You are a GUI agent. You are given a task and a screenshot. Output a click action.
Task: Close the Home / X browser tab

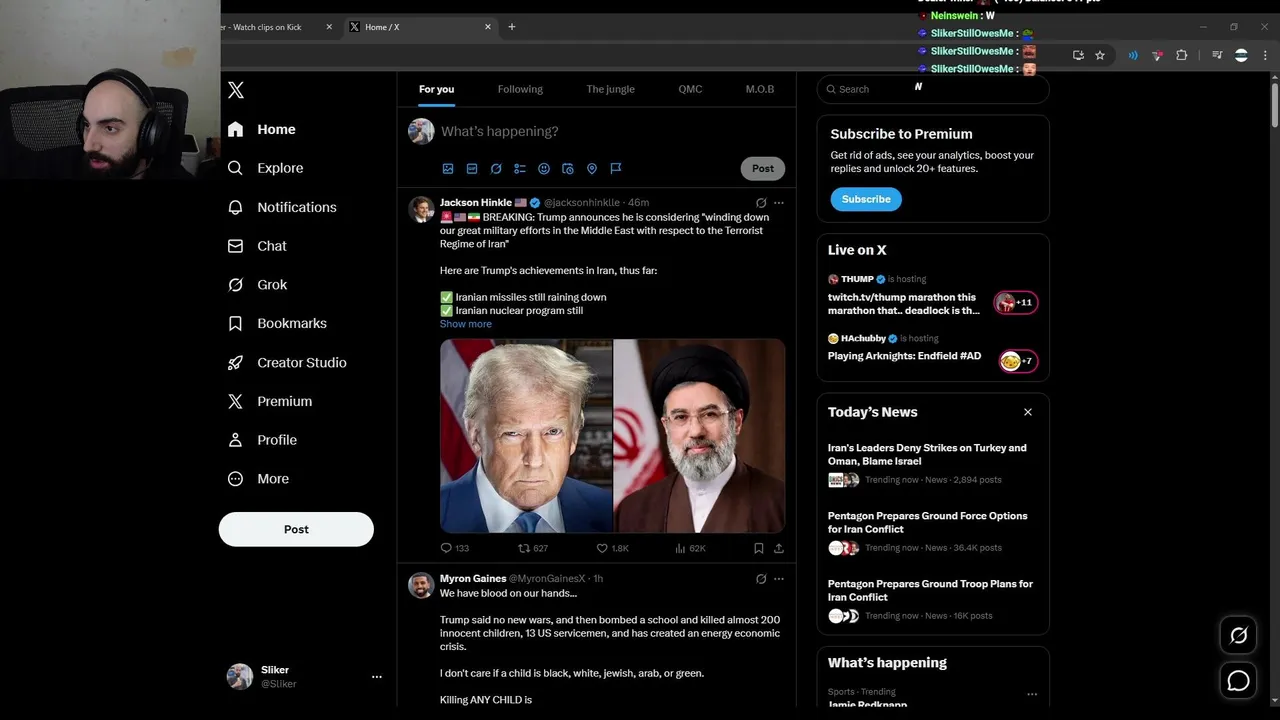[x=488, y=27]
